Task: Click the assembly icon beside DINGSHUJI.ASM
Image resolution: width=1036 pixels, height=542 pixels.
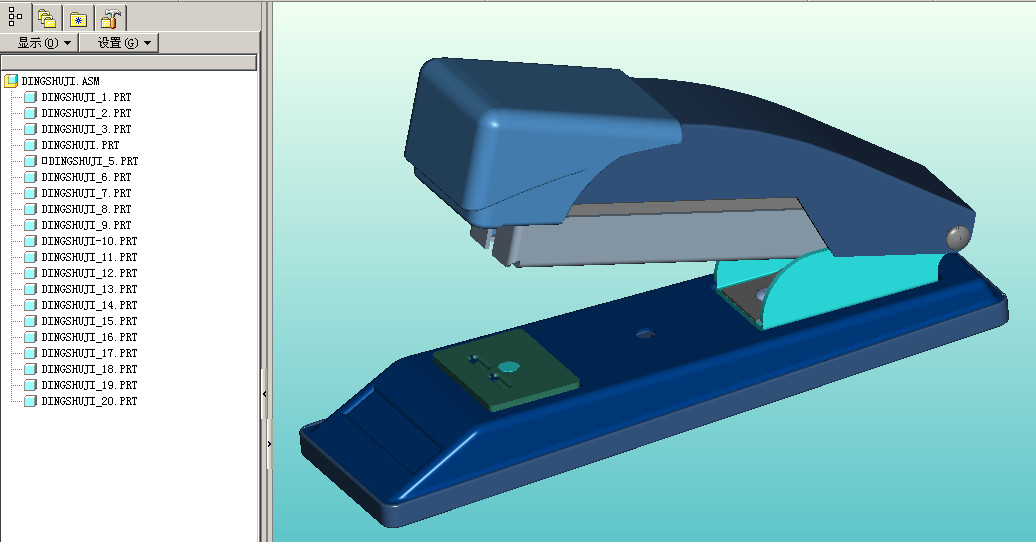Action: 11,81
